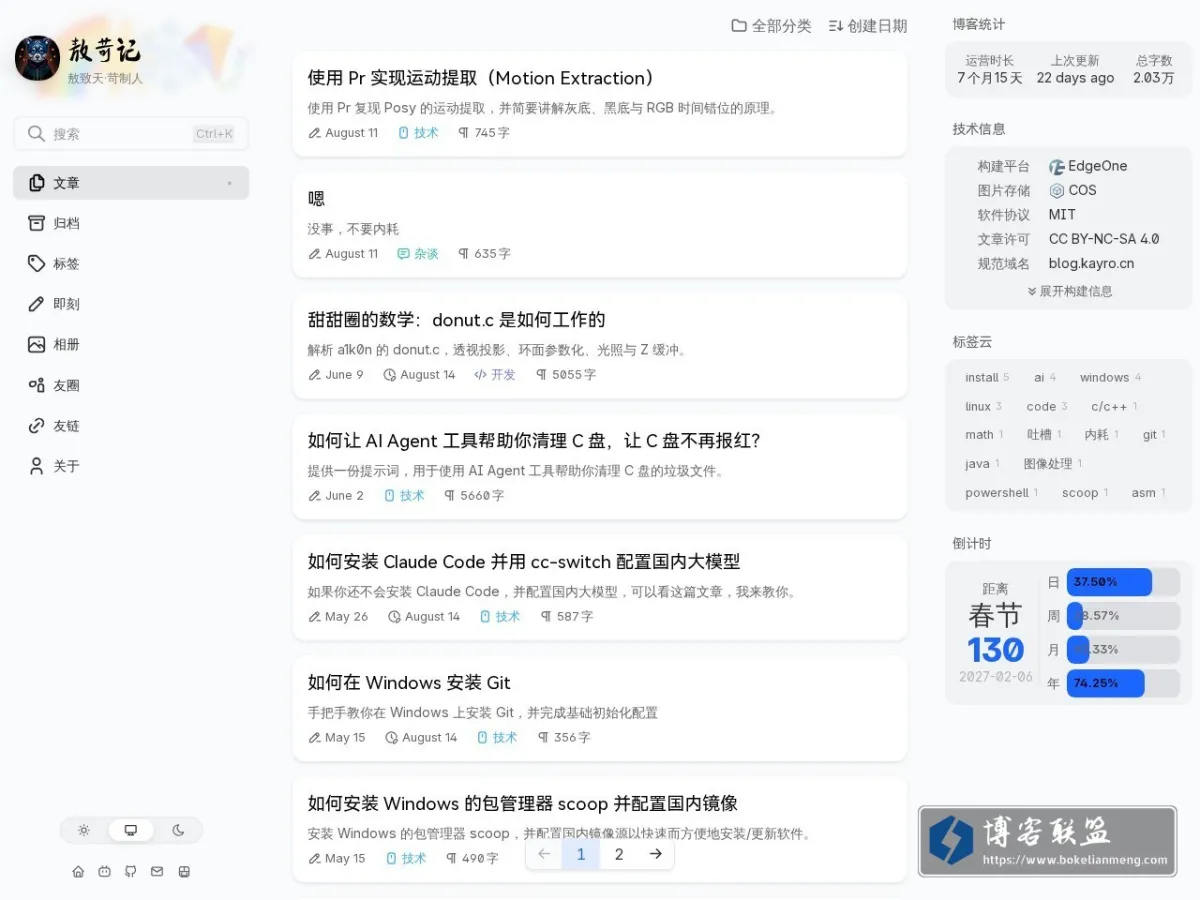
Task: Expand 展开构建信息 build details
Action: click(x=1069, y=291)
